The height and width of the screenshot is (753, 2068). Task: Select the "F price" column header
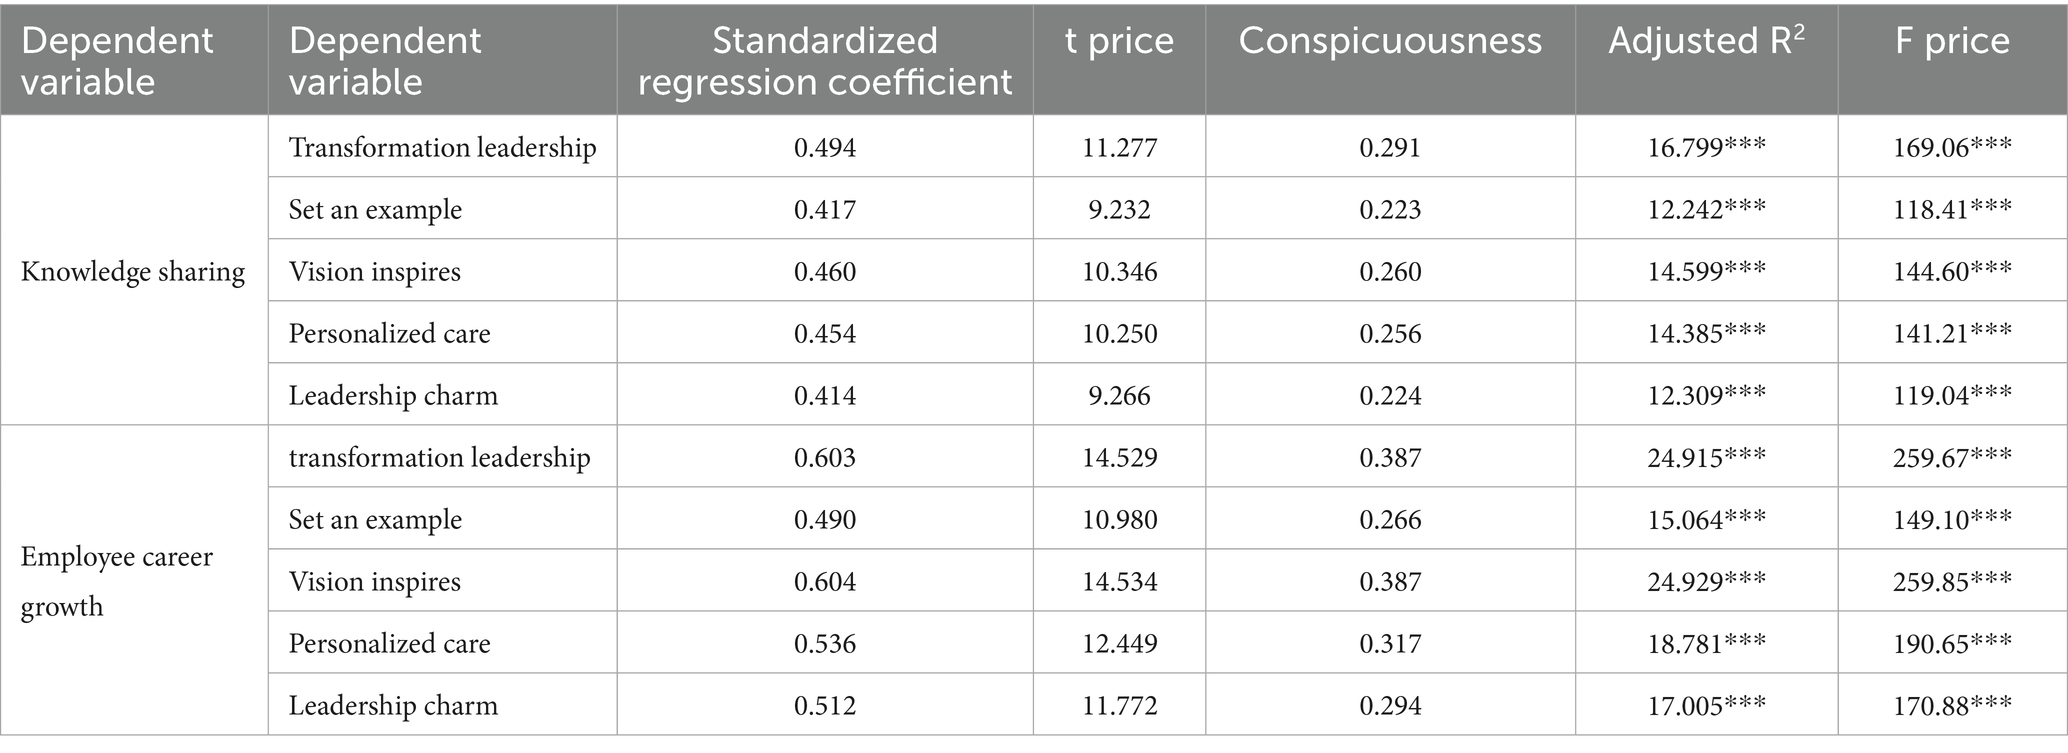coord(1952,41)
